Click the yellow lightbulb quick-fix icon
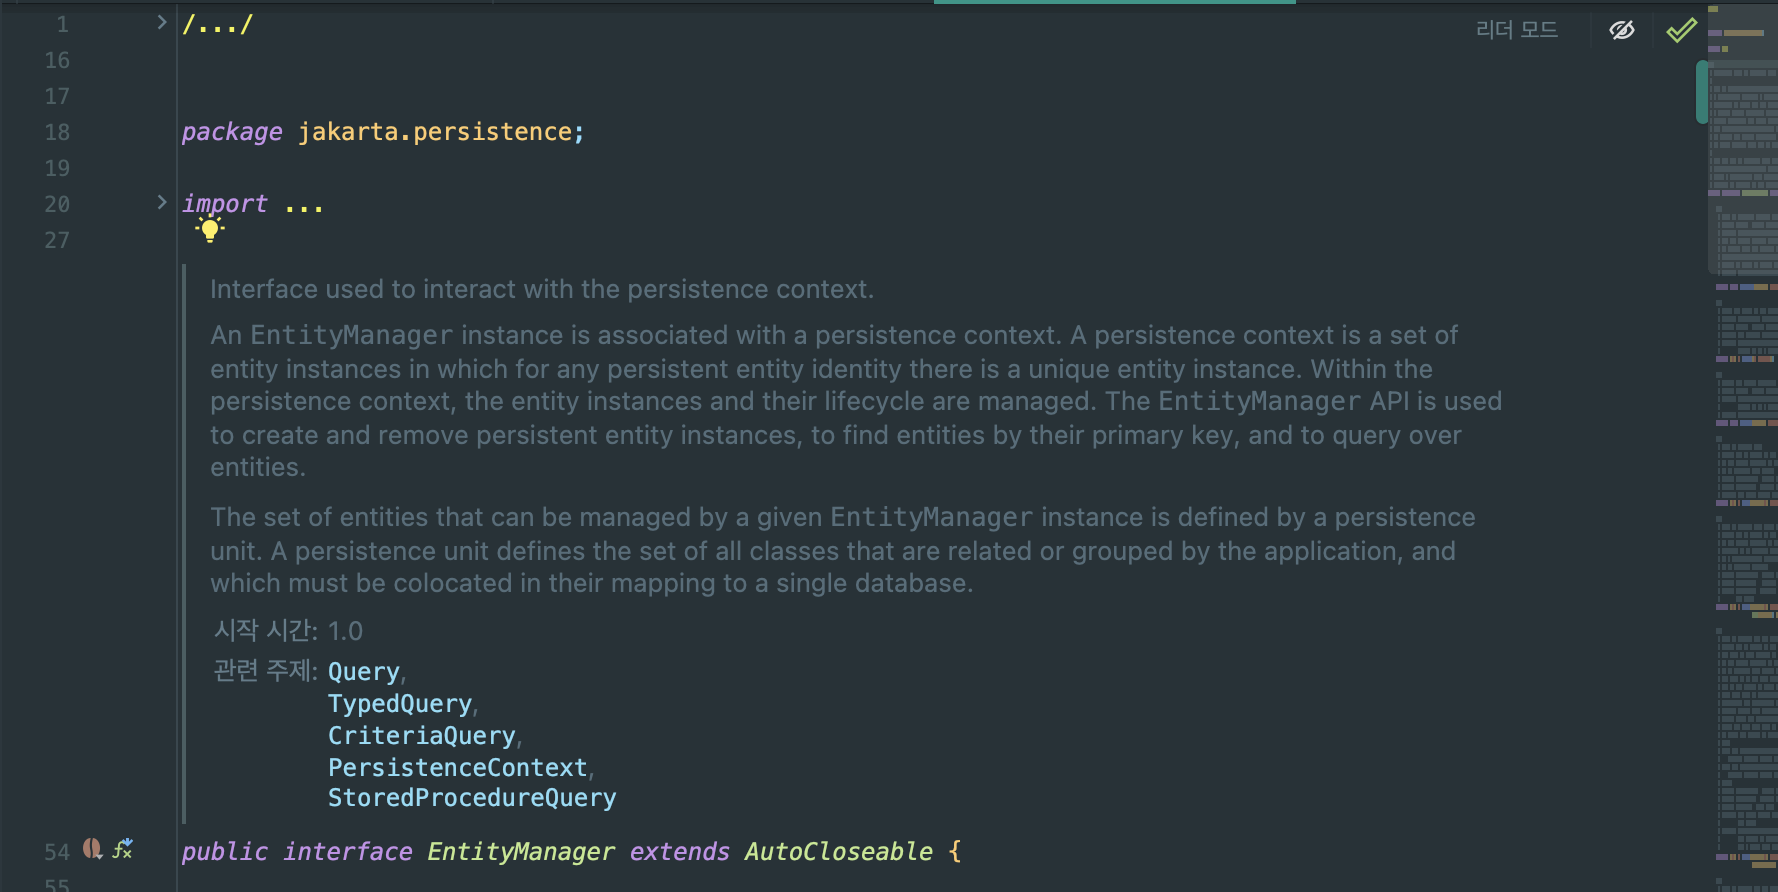Image resolution: width=1778 pixels, height=892 pixels. pyautogui.click(x=210, y=230)
